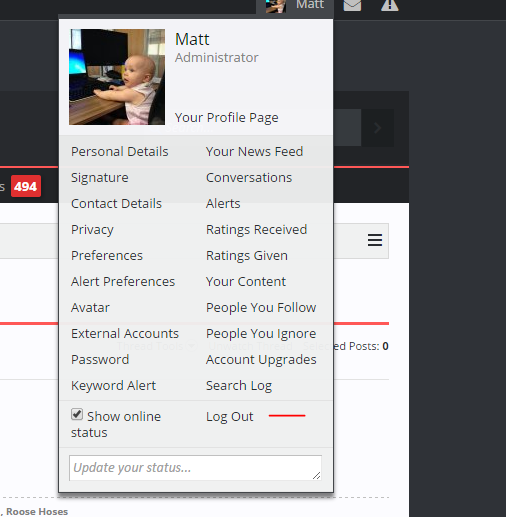The height and width of the screenshot is (517, 506).
Task: Open the Matt account dropdown tab
Action: (x=295, y=7)
